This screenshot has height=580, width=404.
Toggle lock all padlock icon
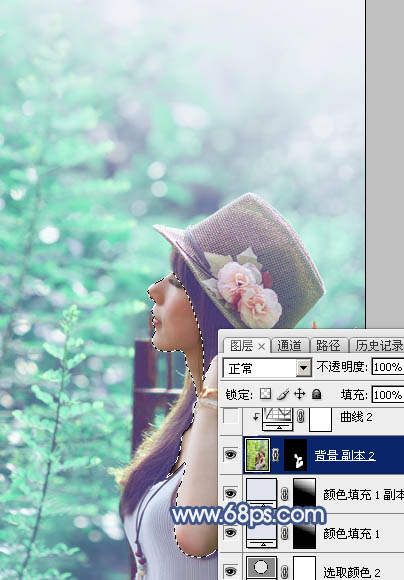[316, 394]
